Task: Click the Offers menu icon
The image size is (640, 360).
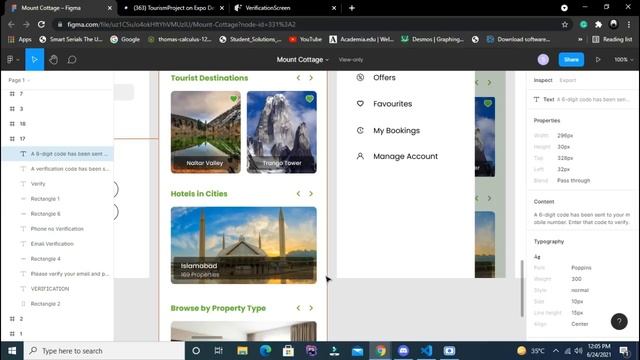Action: click(x=360, y=77)
